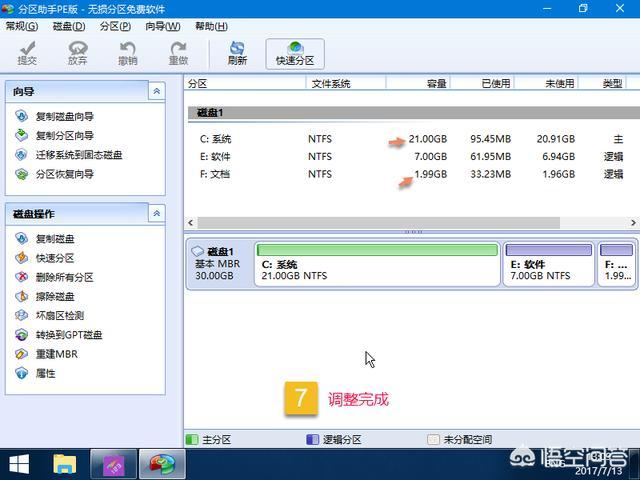Click the partition list horizontal scrollbar thumb
The image size is (640, 480).
click(x=379, y=223)
